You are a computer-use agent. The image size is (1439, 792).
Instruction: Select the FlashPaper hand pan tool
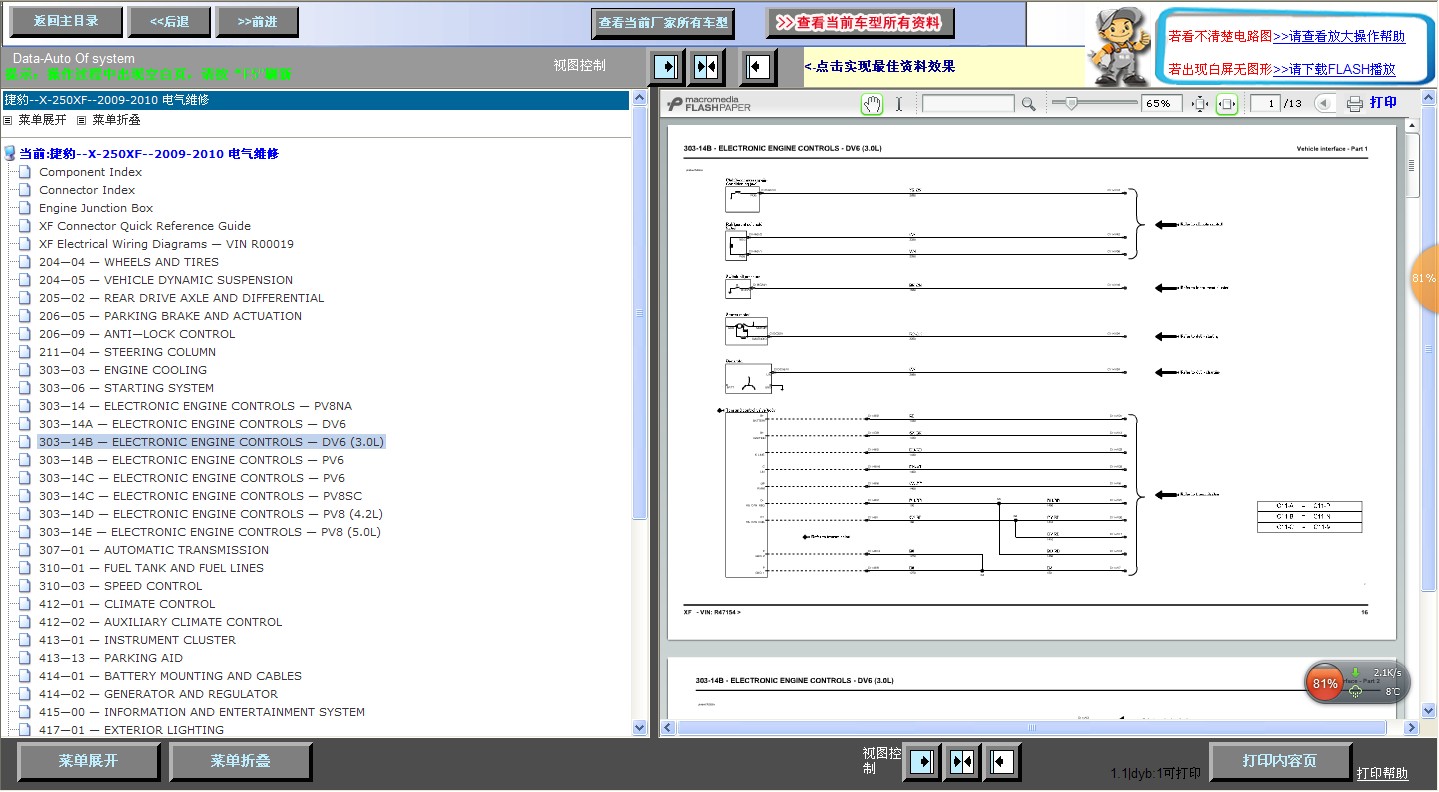[x=872, y=104]
